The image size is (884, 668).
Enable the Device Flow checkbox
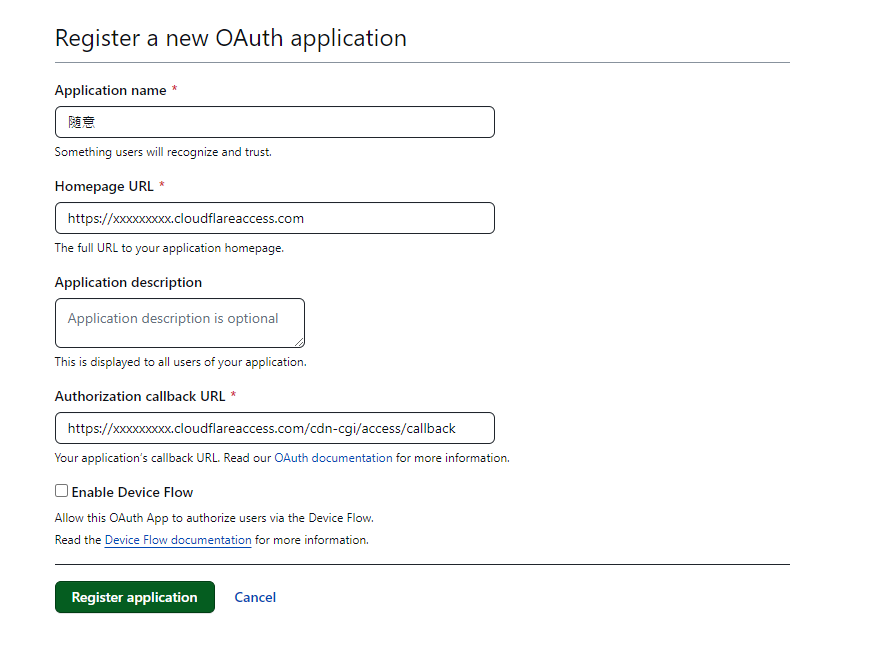pyautogui.click(x=62, y=491)
